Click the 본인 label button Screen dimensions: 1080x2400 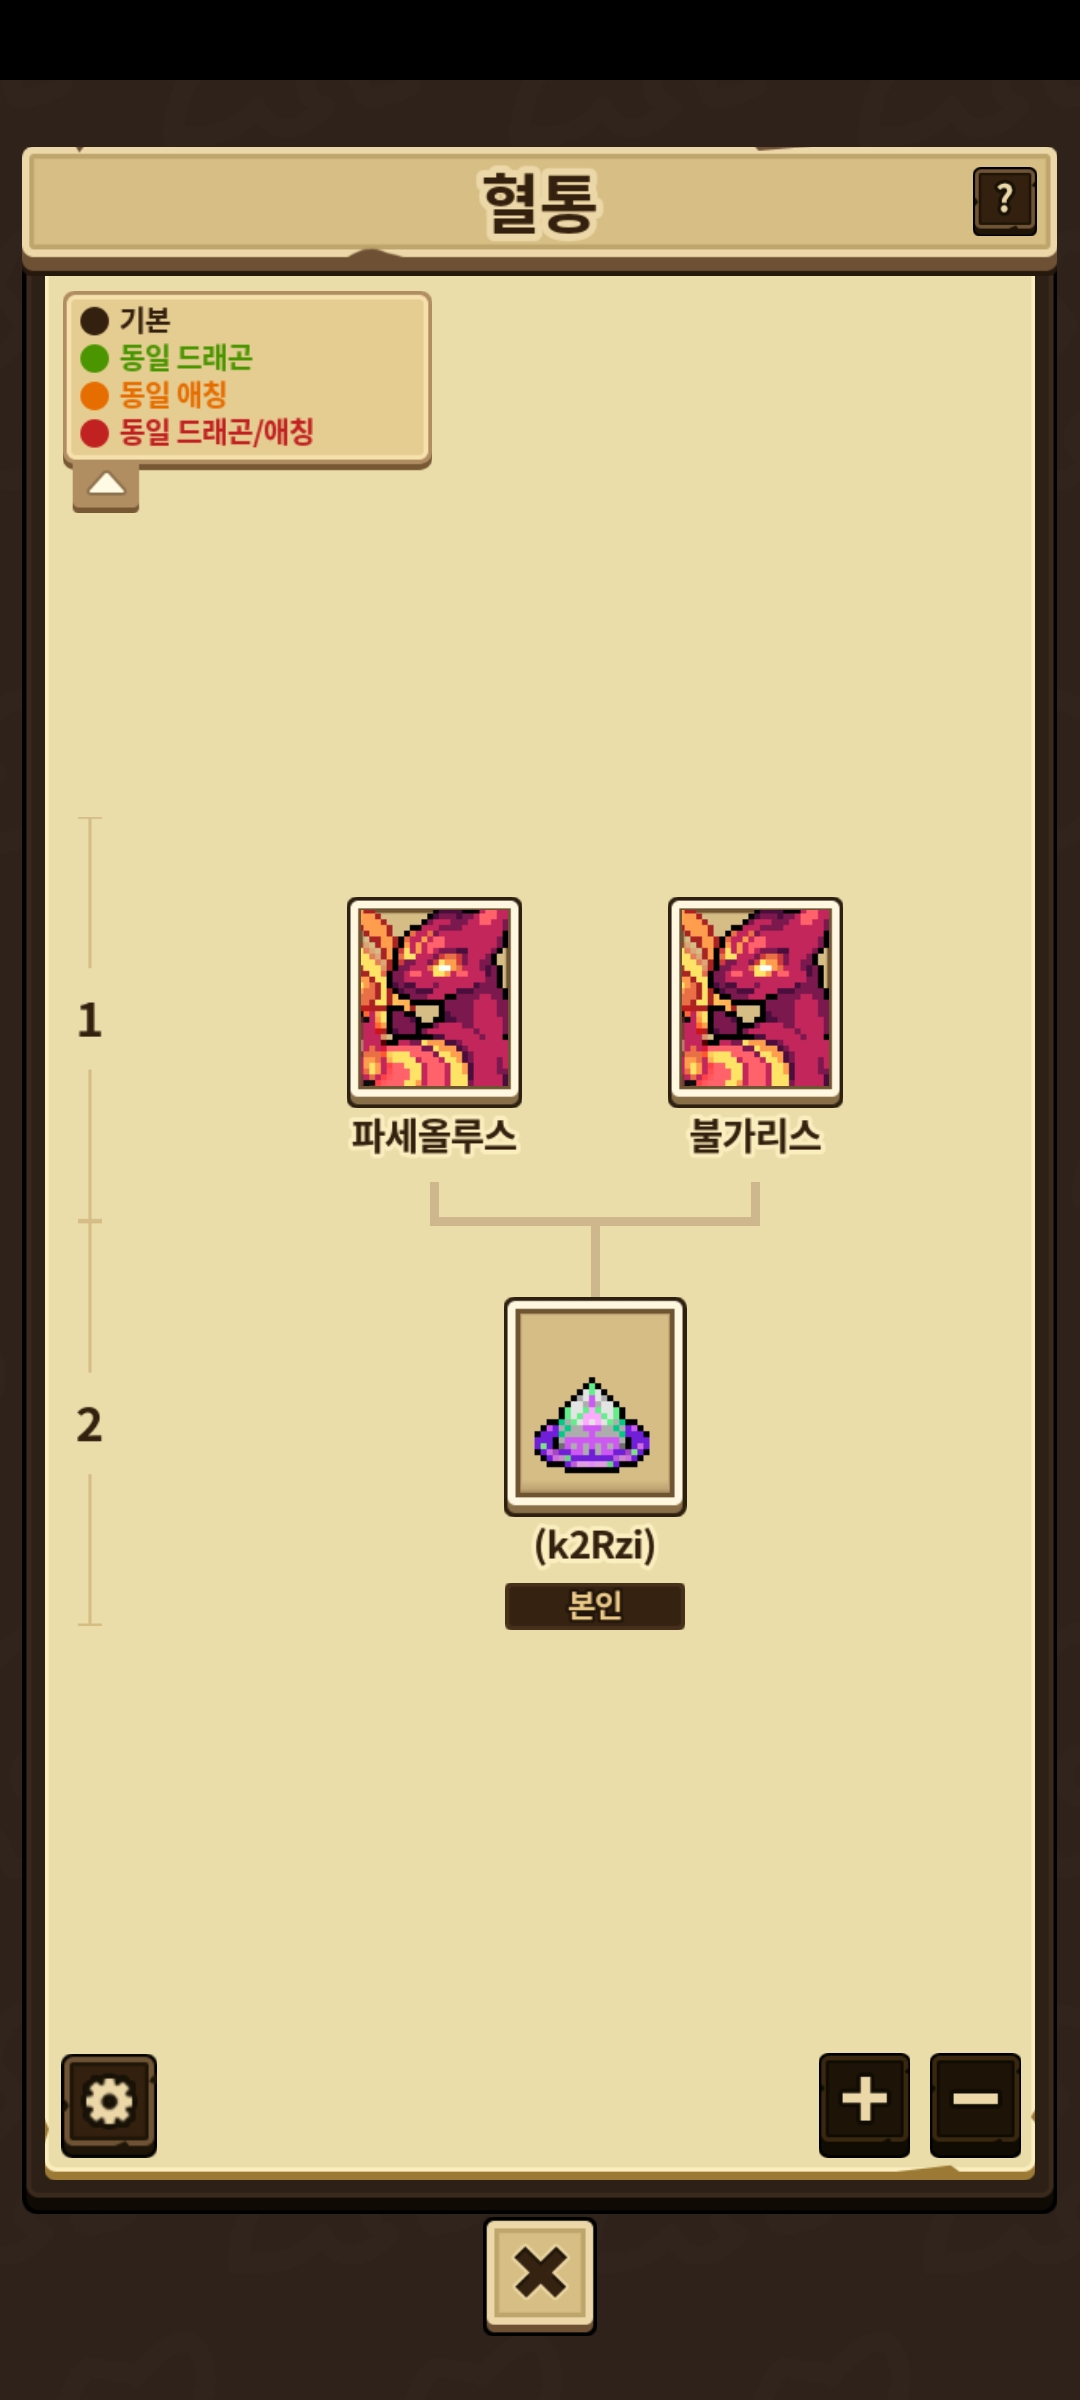coord(595,1606)
